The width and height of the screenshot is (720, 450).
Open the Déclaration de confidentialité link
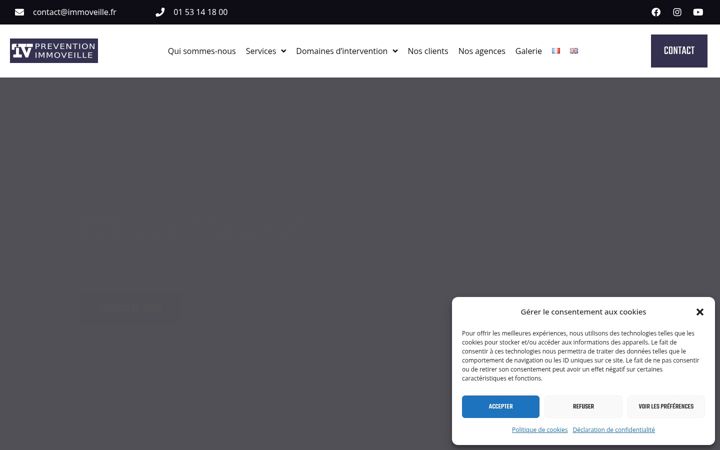613,429
